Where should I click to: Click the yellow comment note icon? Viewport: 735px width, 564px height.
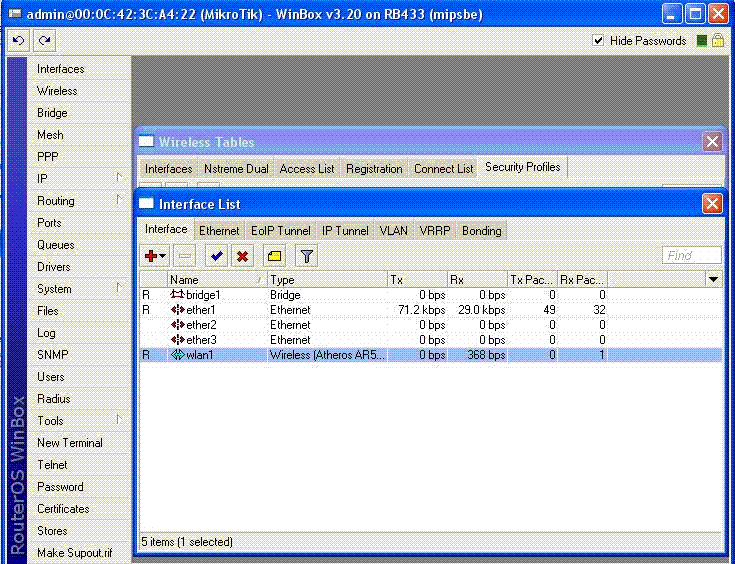click(274, 256)
